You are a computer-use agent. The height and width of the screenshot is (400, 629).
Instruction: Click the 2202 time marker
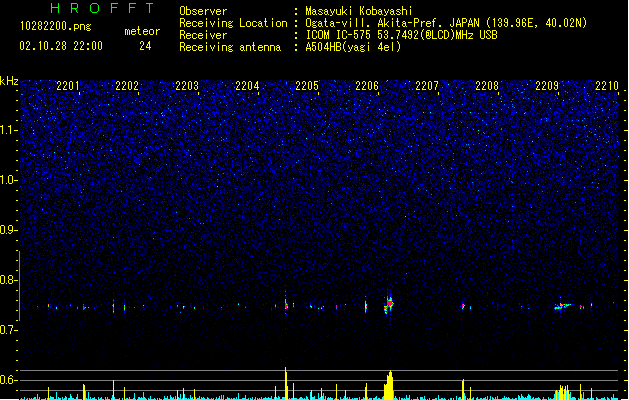(127, 85)
